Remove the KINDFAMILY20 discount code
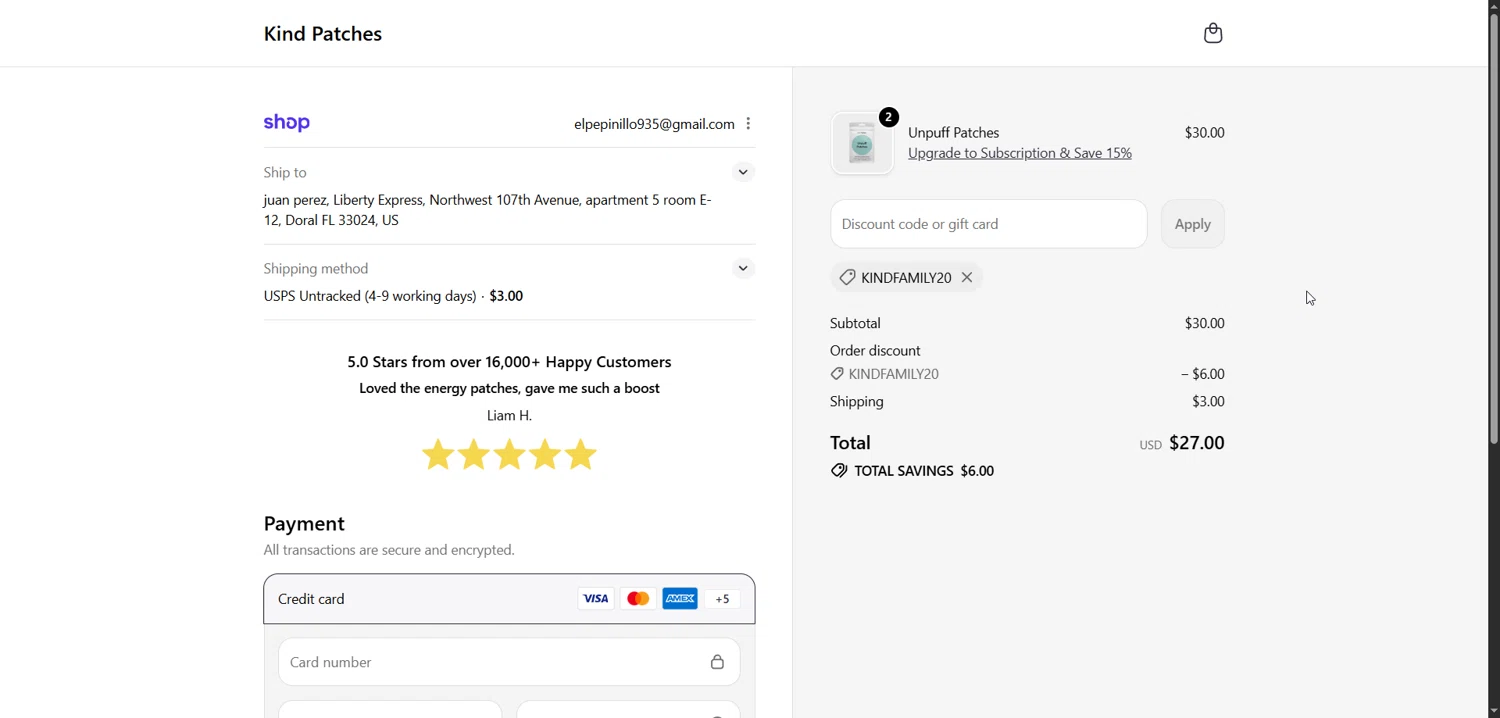This screenshot has height=718, width=1500. [967, 278]
